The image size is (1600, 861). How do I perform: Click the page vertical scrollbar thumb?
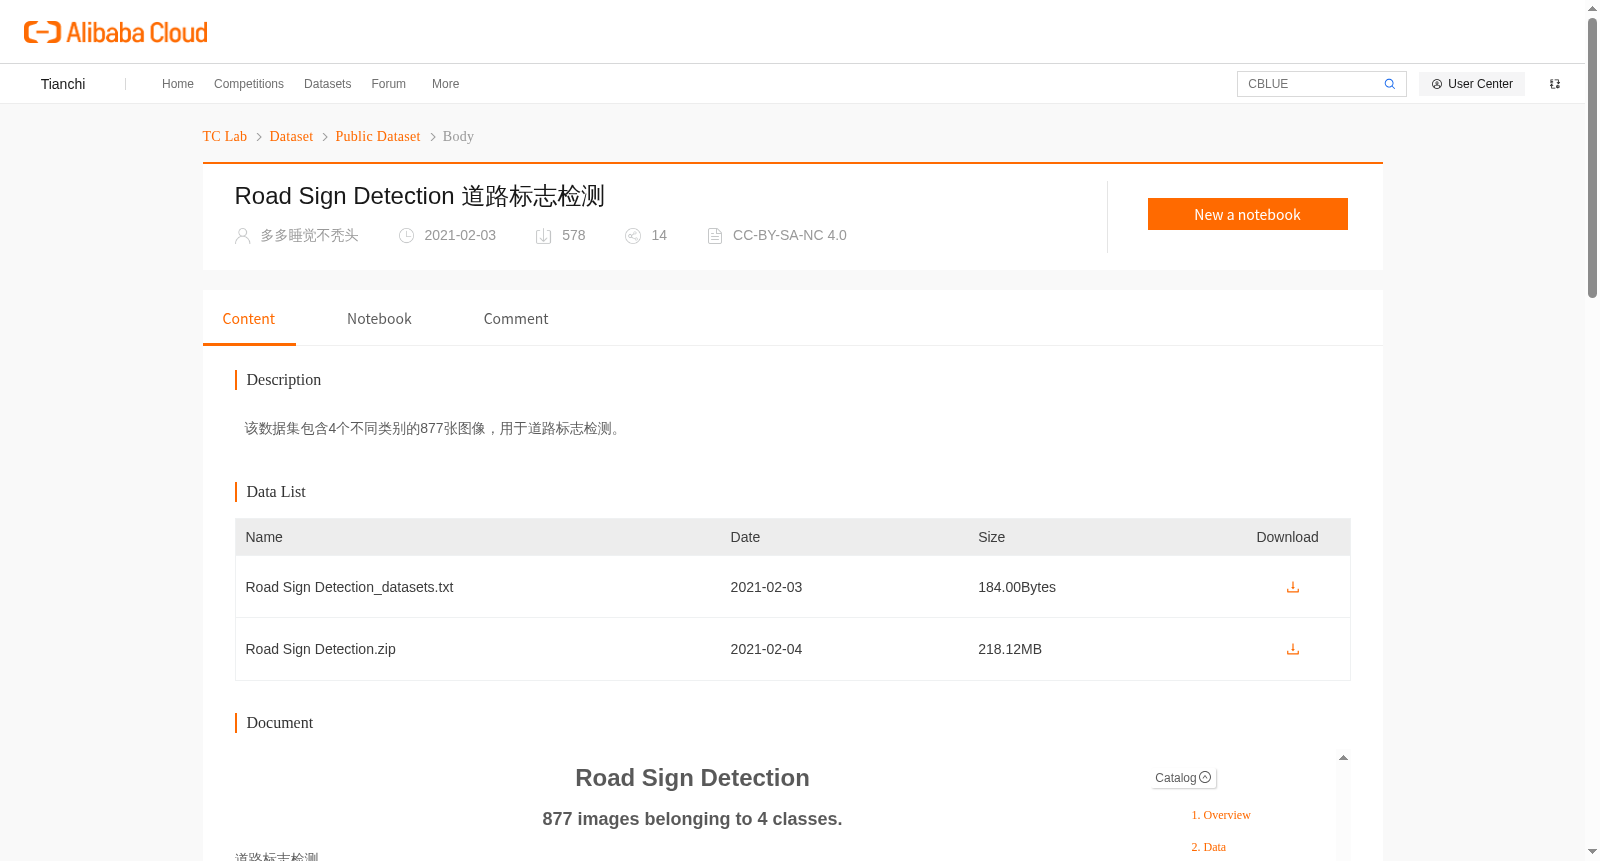pyautogui.click(x=1592, y=158)
